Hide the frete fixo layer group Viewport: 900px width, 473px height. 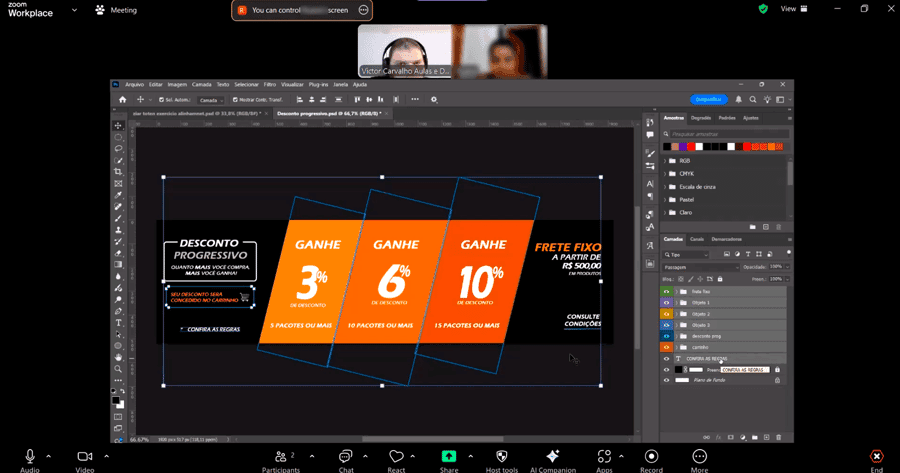click(x=666, y=292)
